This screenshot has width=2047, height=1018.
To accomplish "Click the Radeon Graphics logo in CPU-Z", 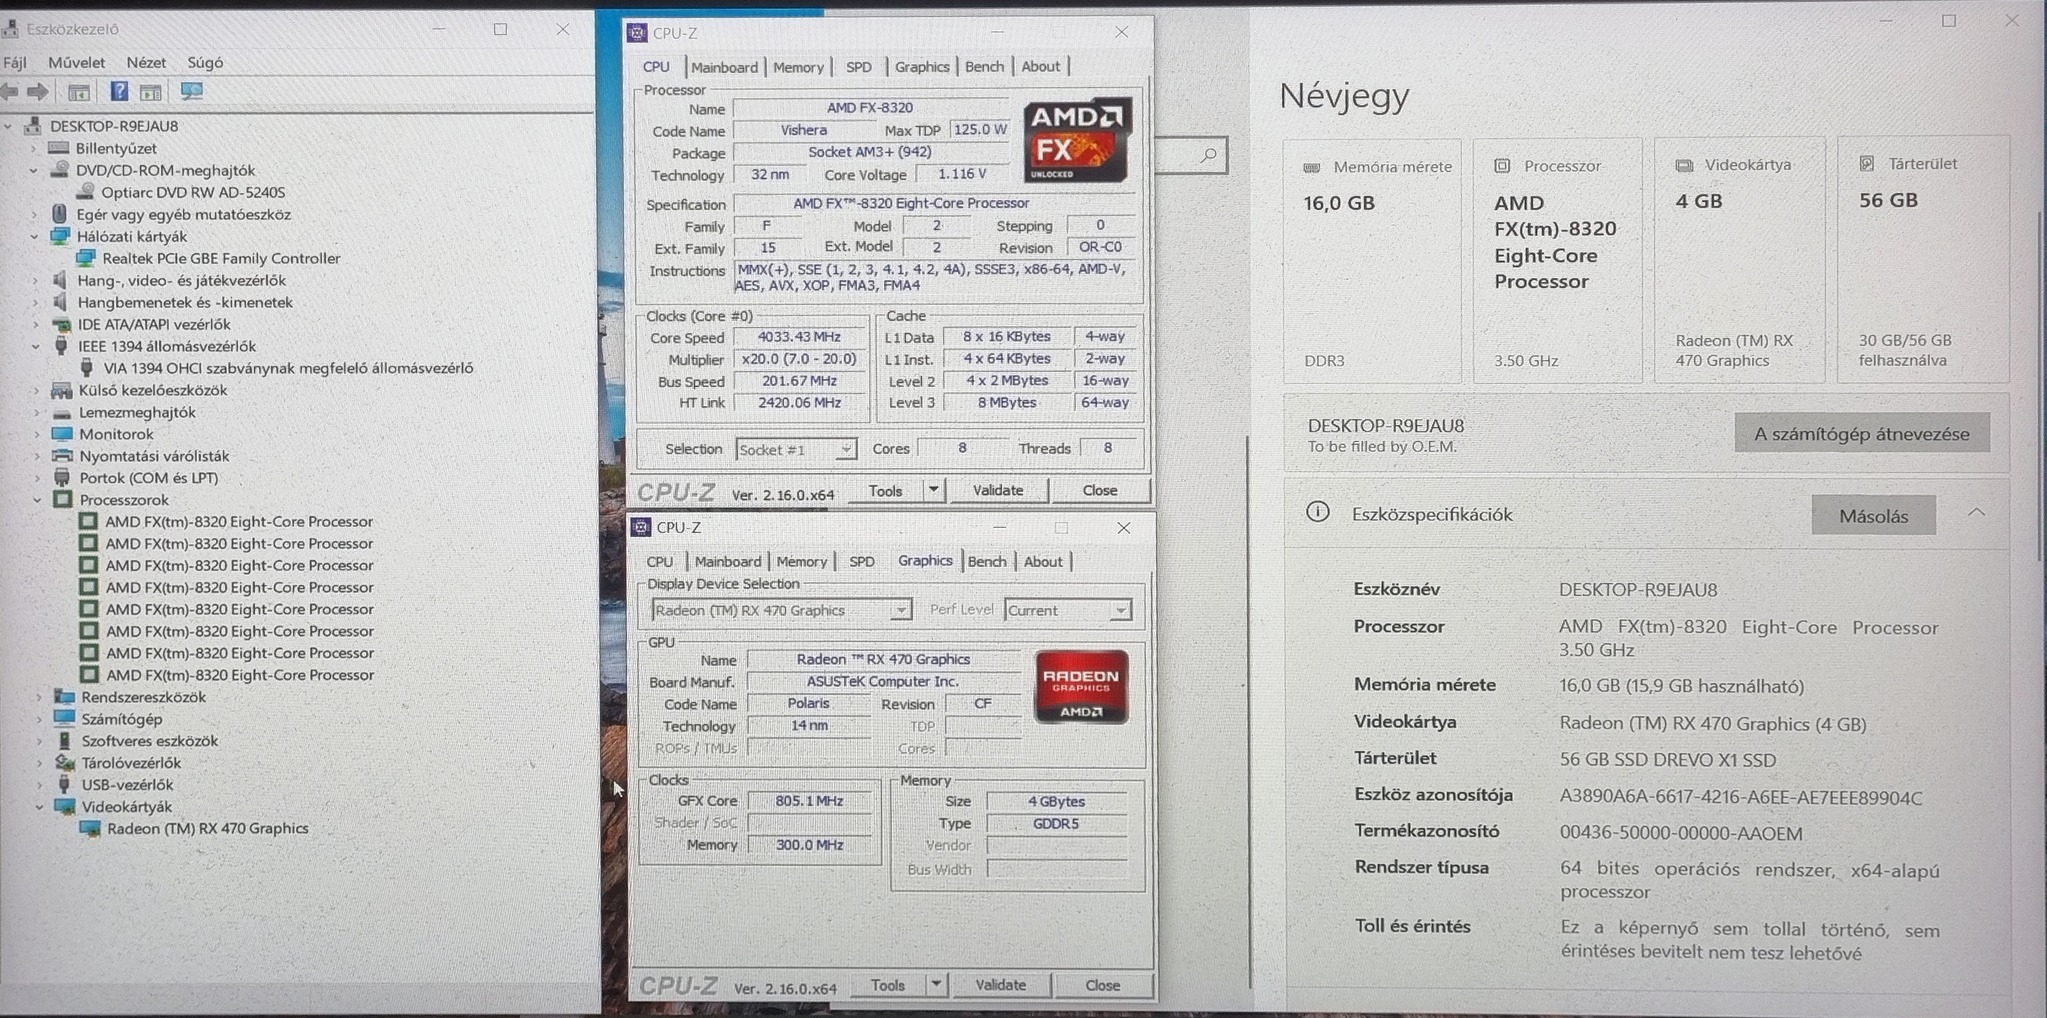I will coord(1081,687).
